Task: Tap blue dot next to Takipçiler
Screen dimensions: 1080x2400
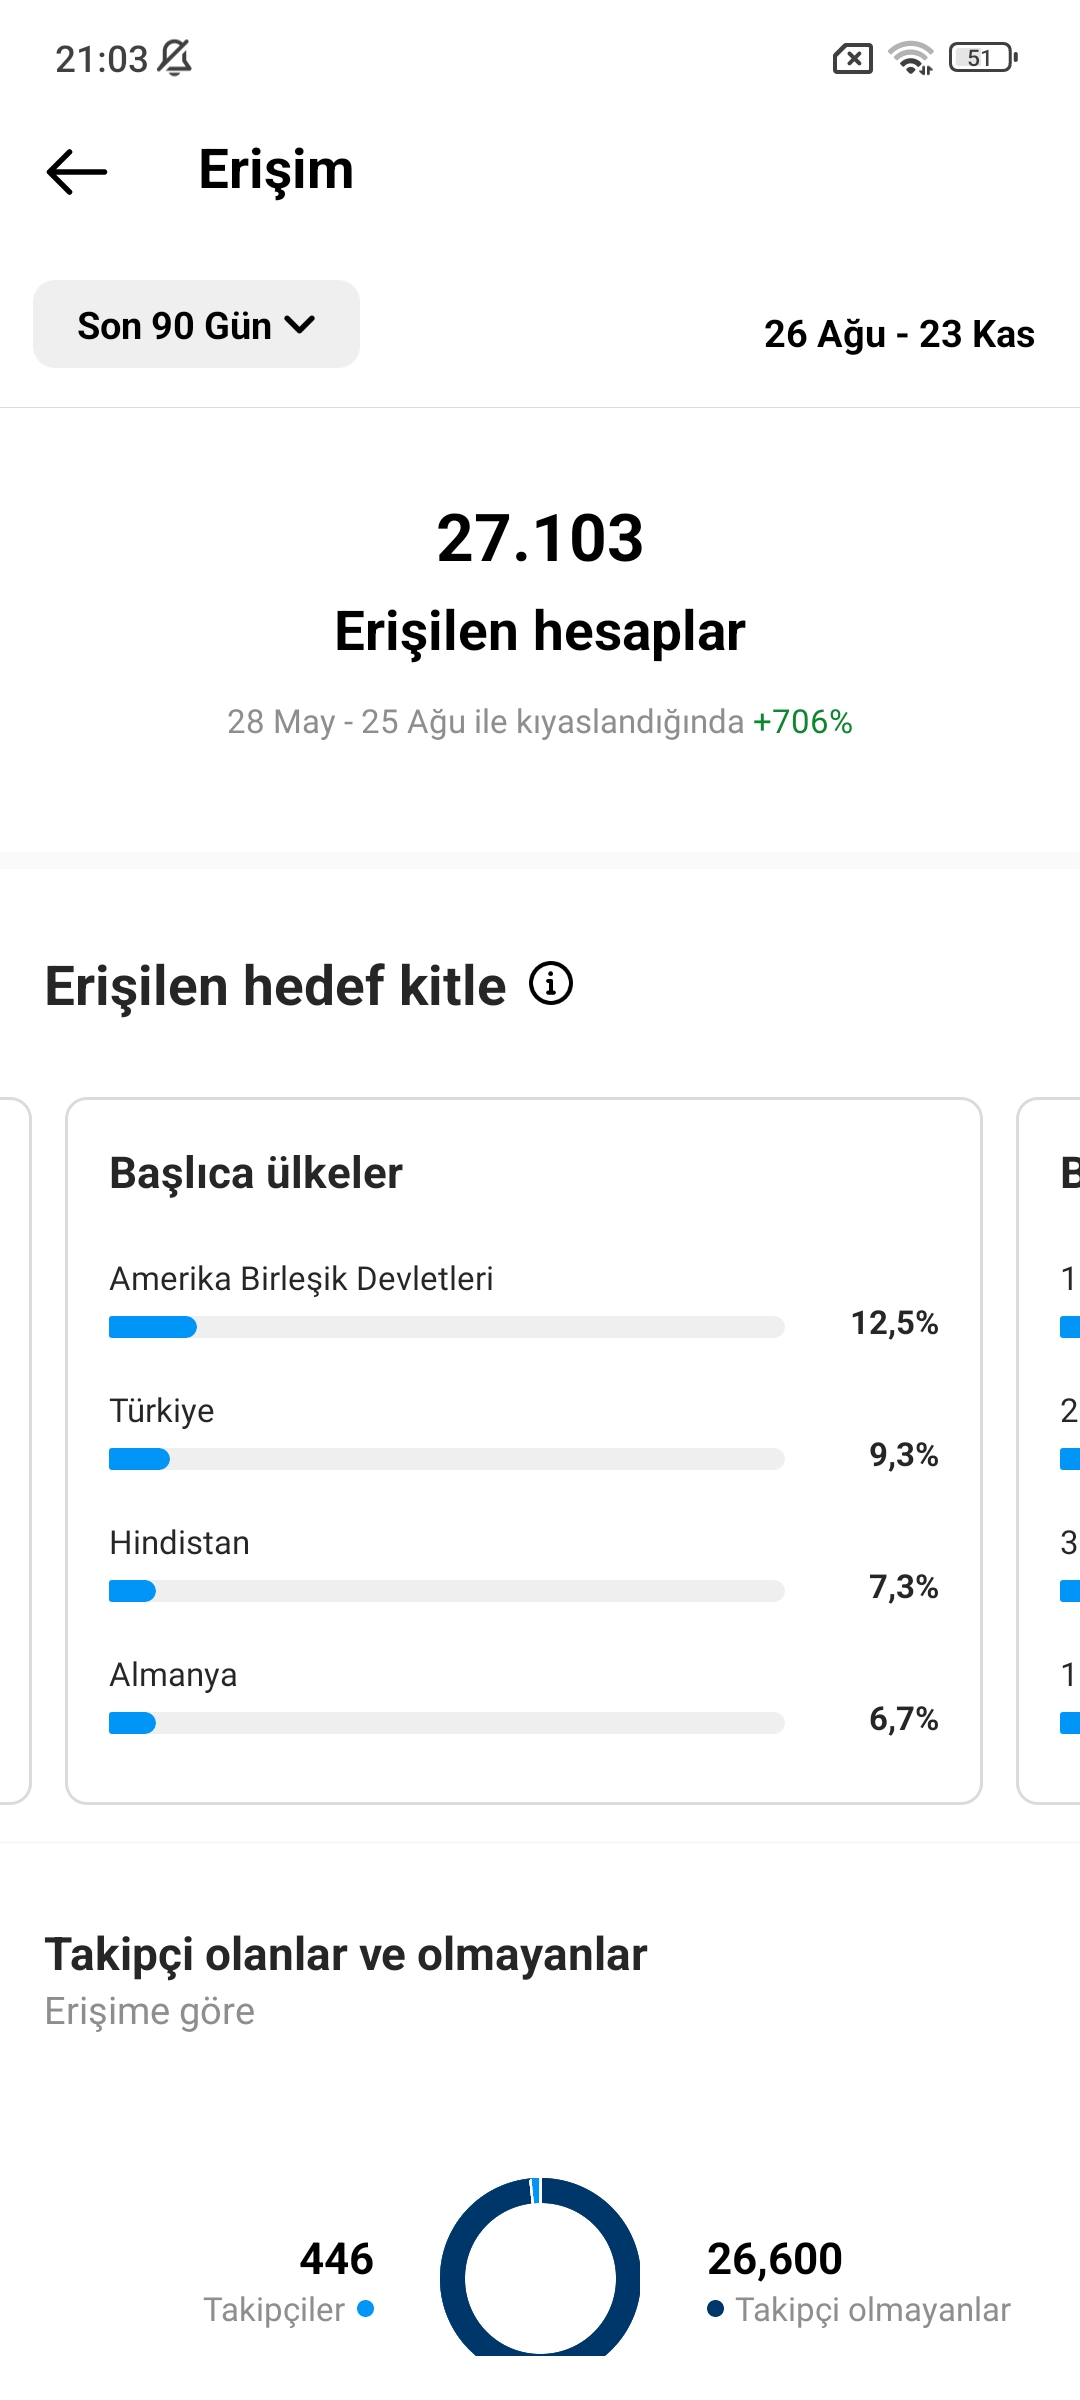Action: point(365,2308)
